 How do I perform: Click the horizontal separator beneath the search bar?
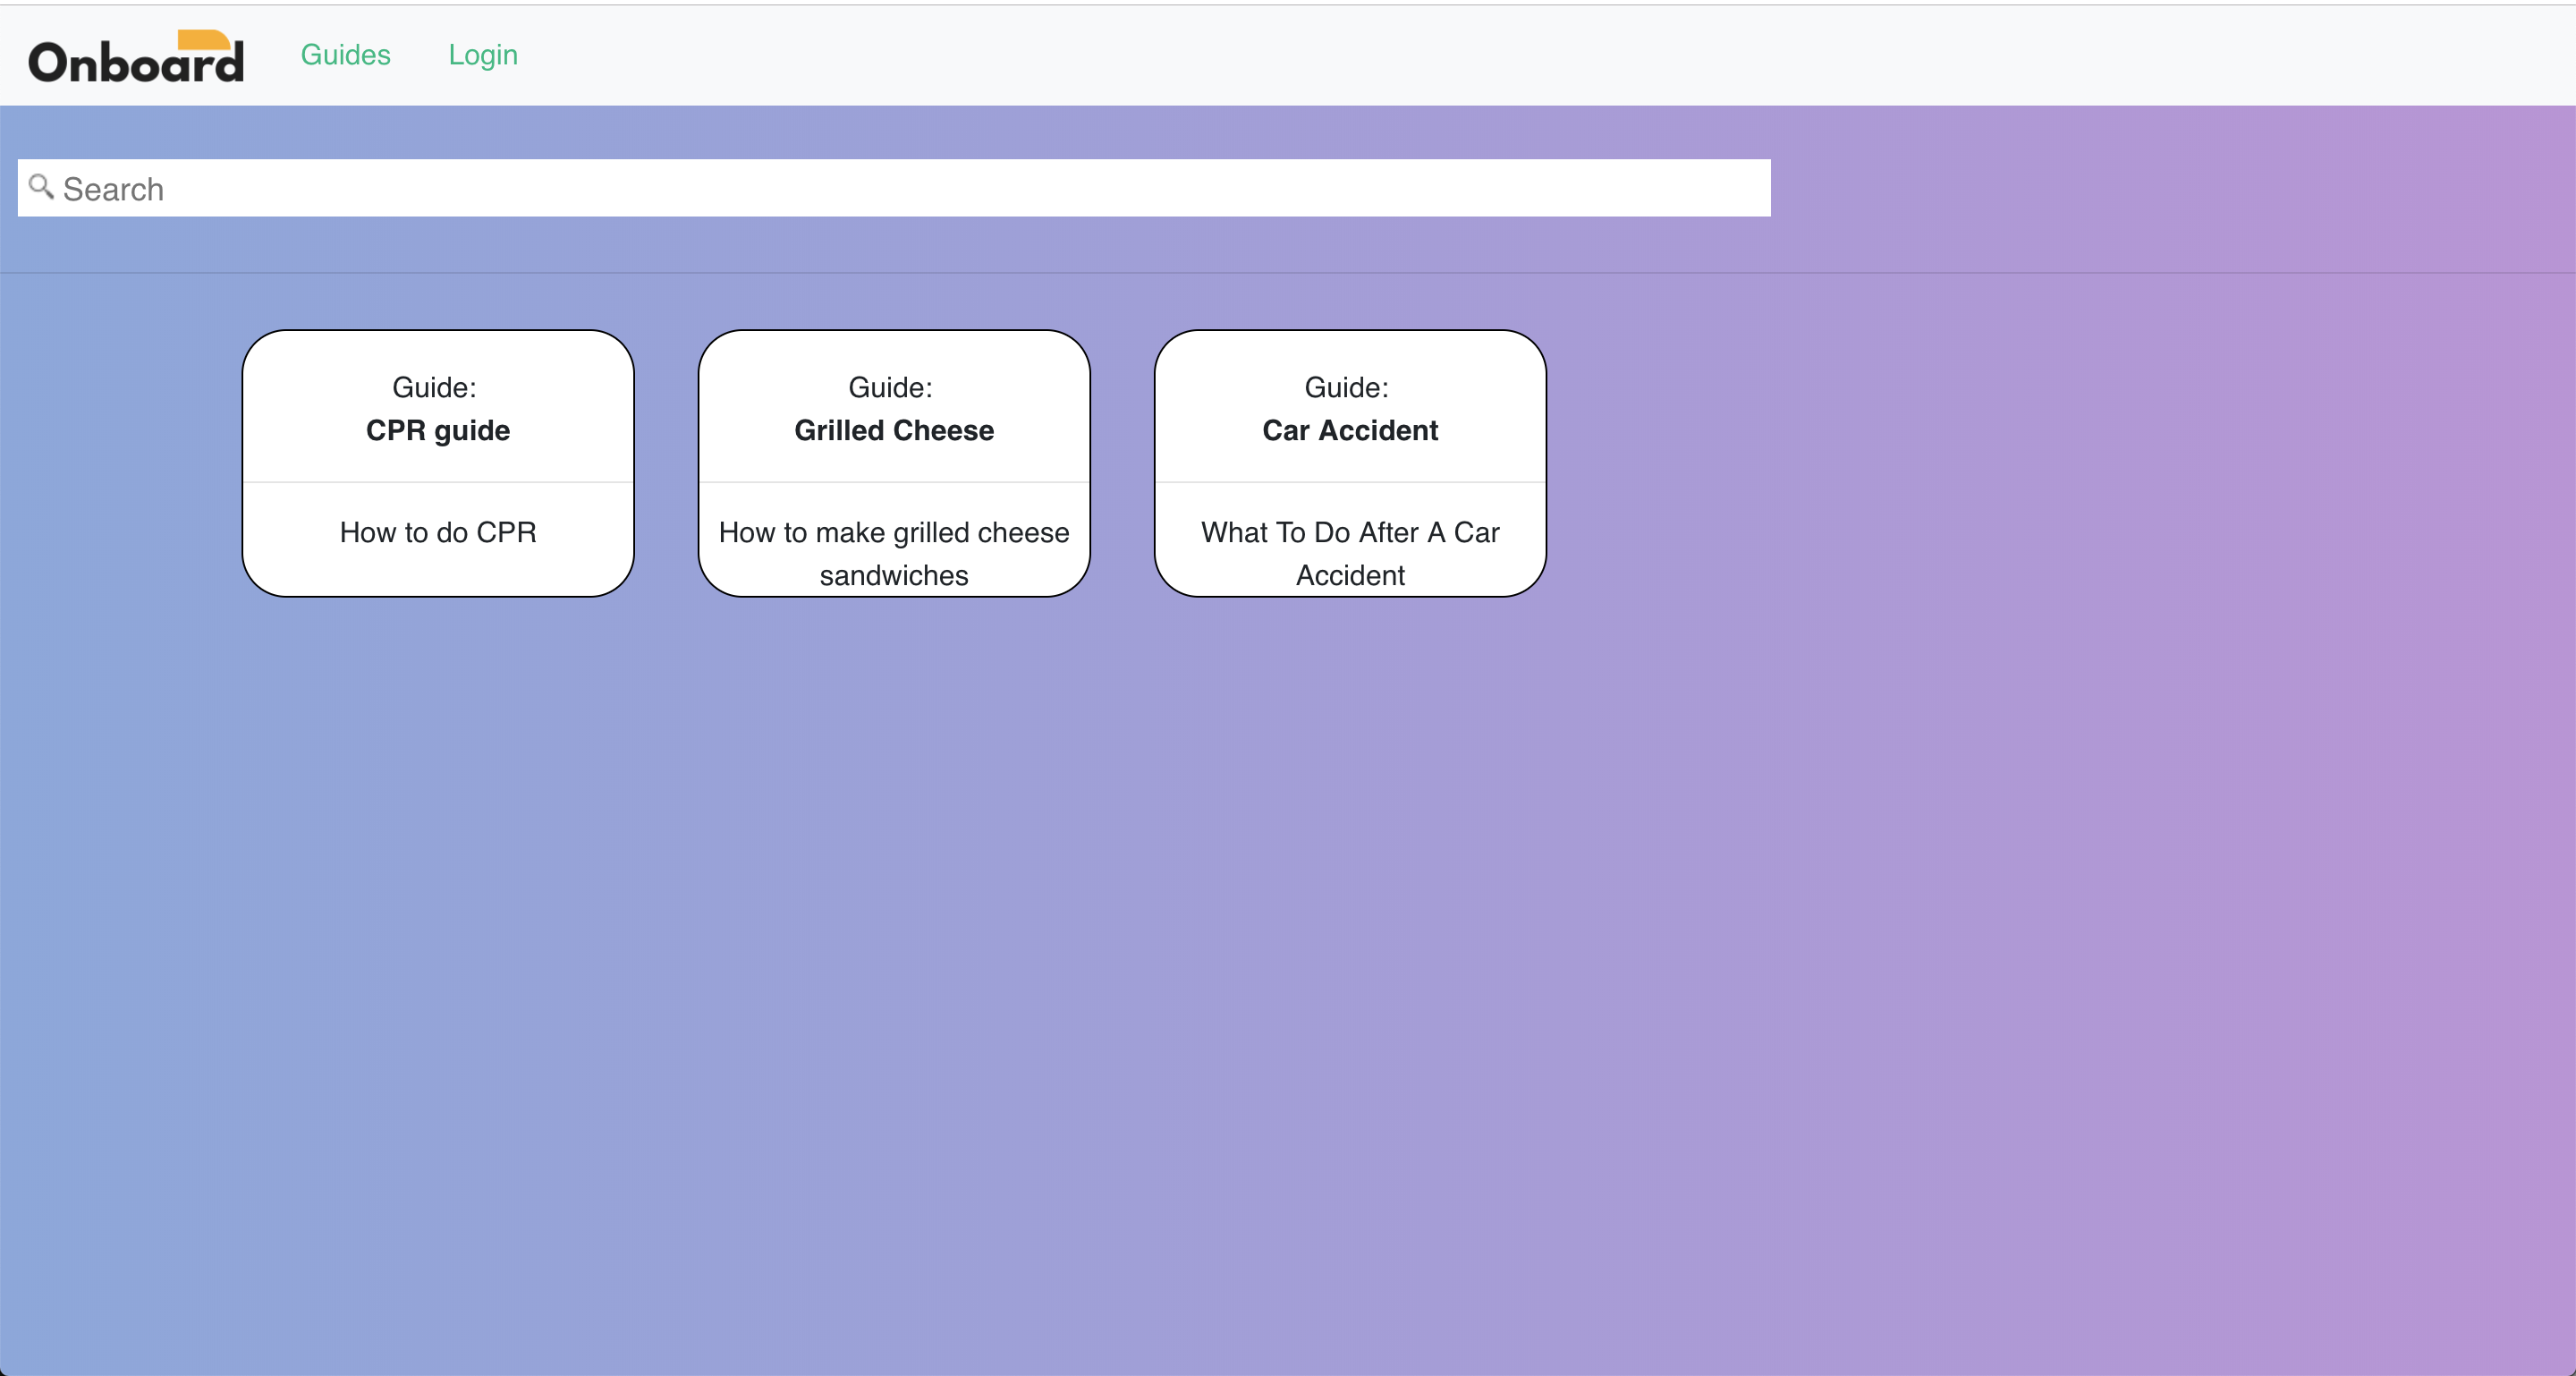click(x=1288, y=273)
